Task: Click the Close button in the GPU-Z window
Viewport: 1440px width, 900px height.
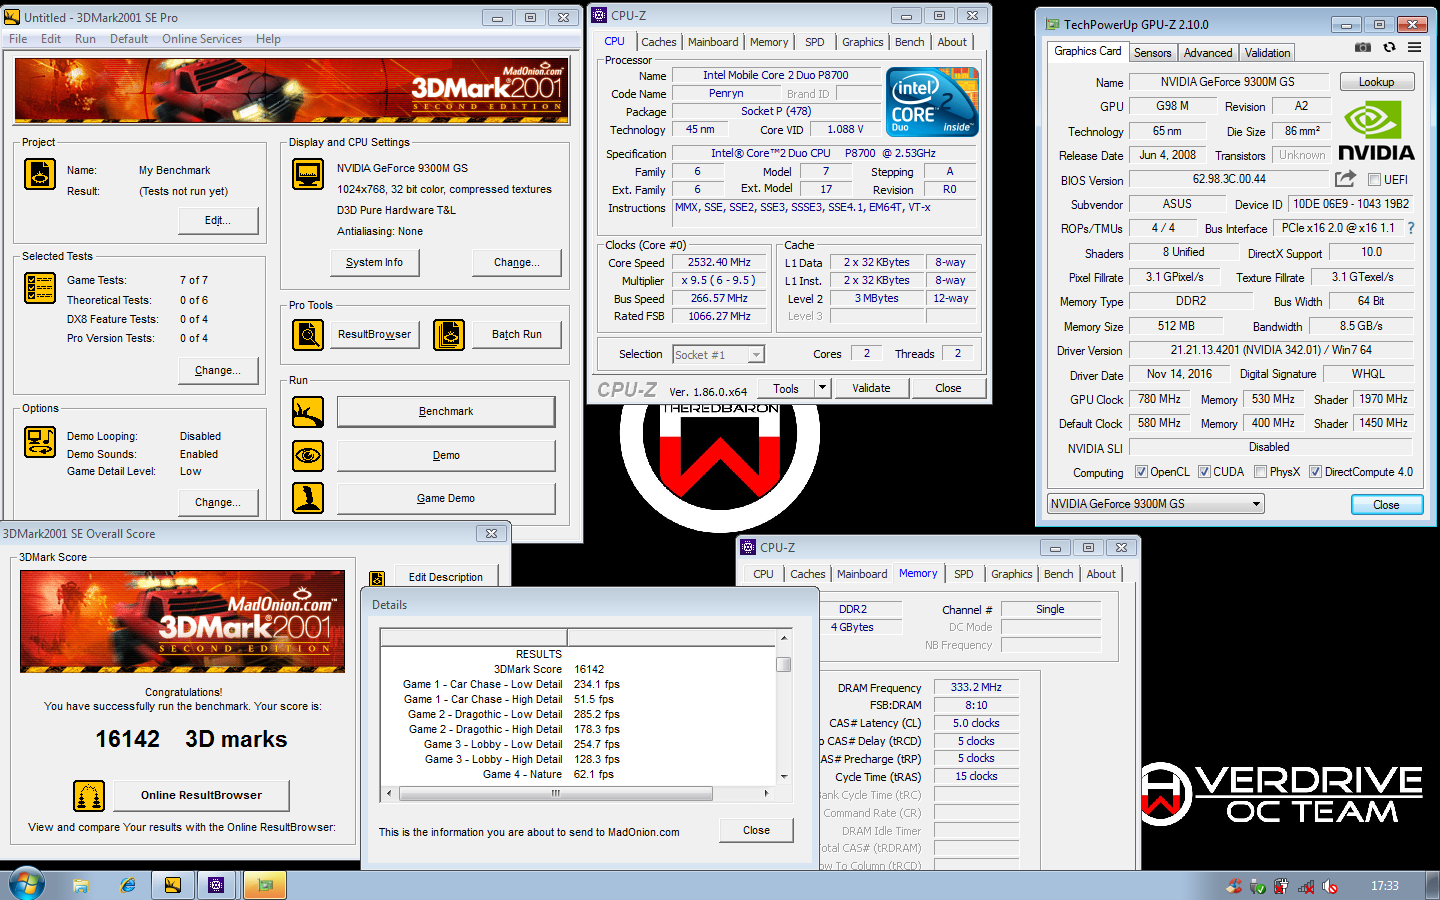Action: (1386, 505)
